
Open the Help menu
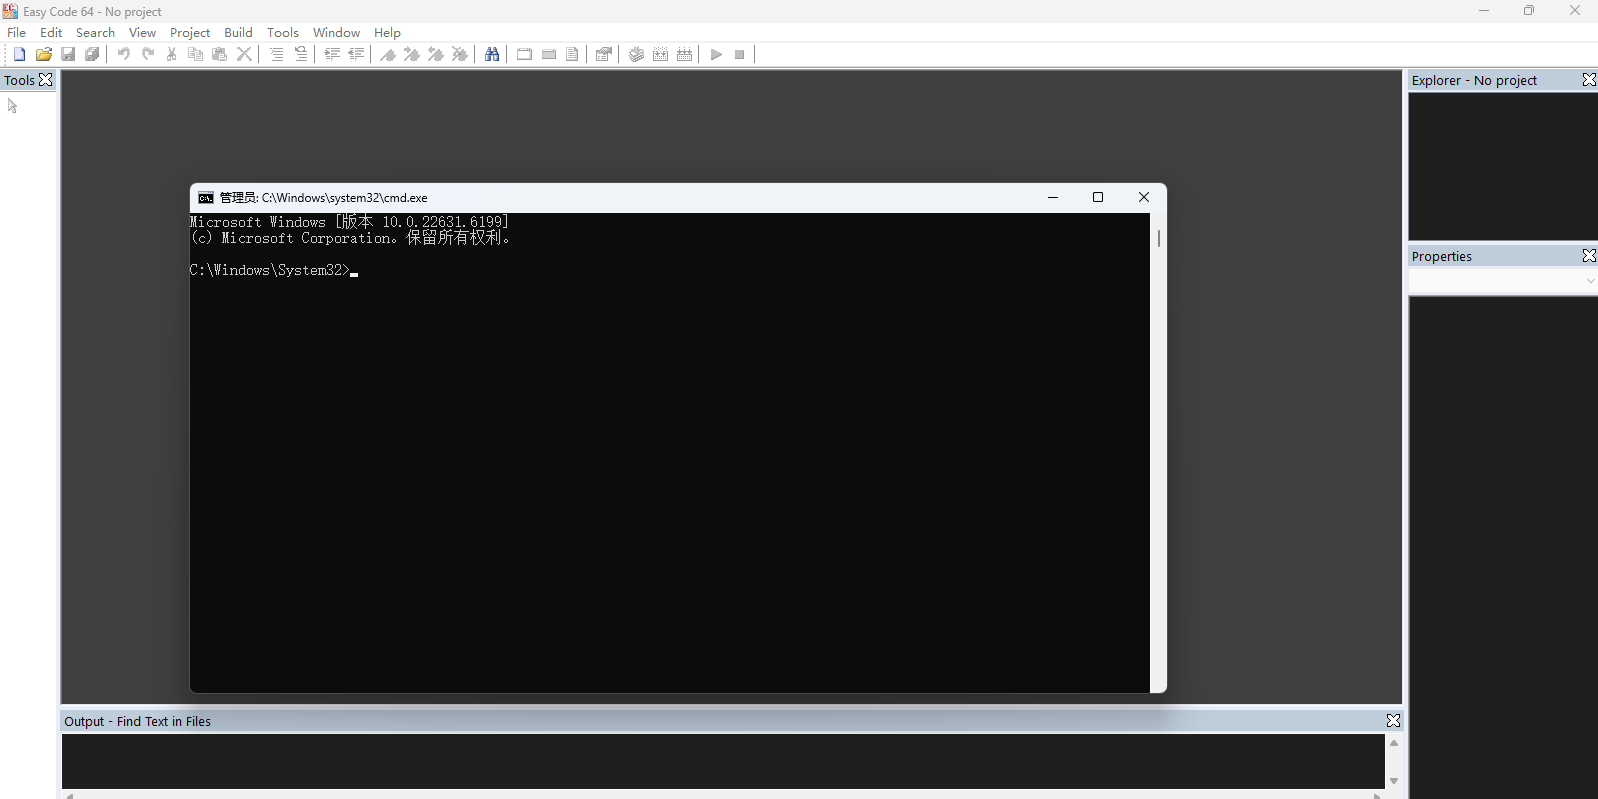coord(387,33)
